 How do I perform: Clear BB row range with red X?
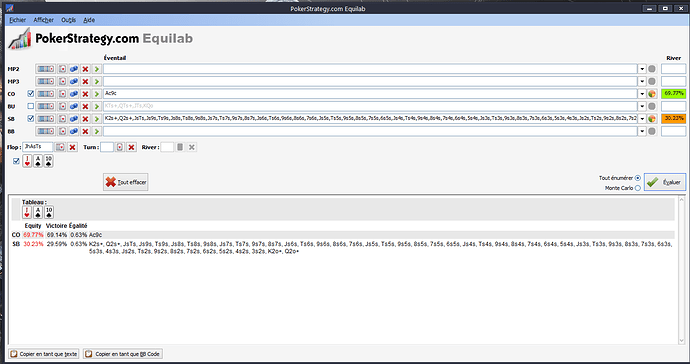(x=85, y=131)
